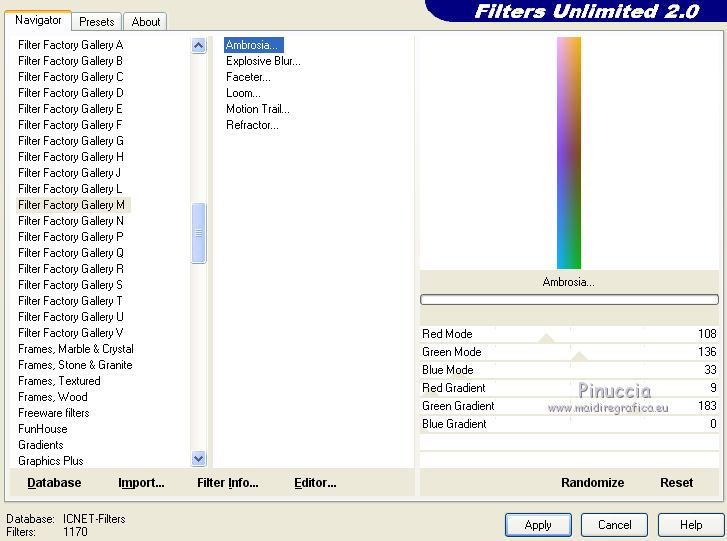Select Filter Factory Gallery H

(x=70, y=157)
